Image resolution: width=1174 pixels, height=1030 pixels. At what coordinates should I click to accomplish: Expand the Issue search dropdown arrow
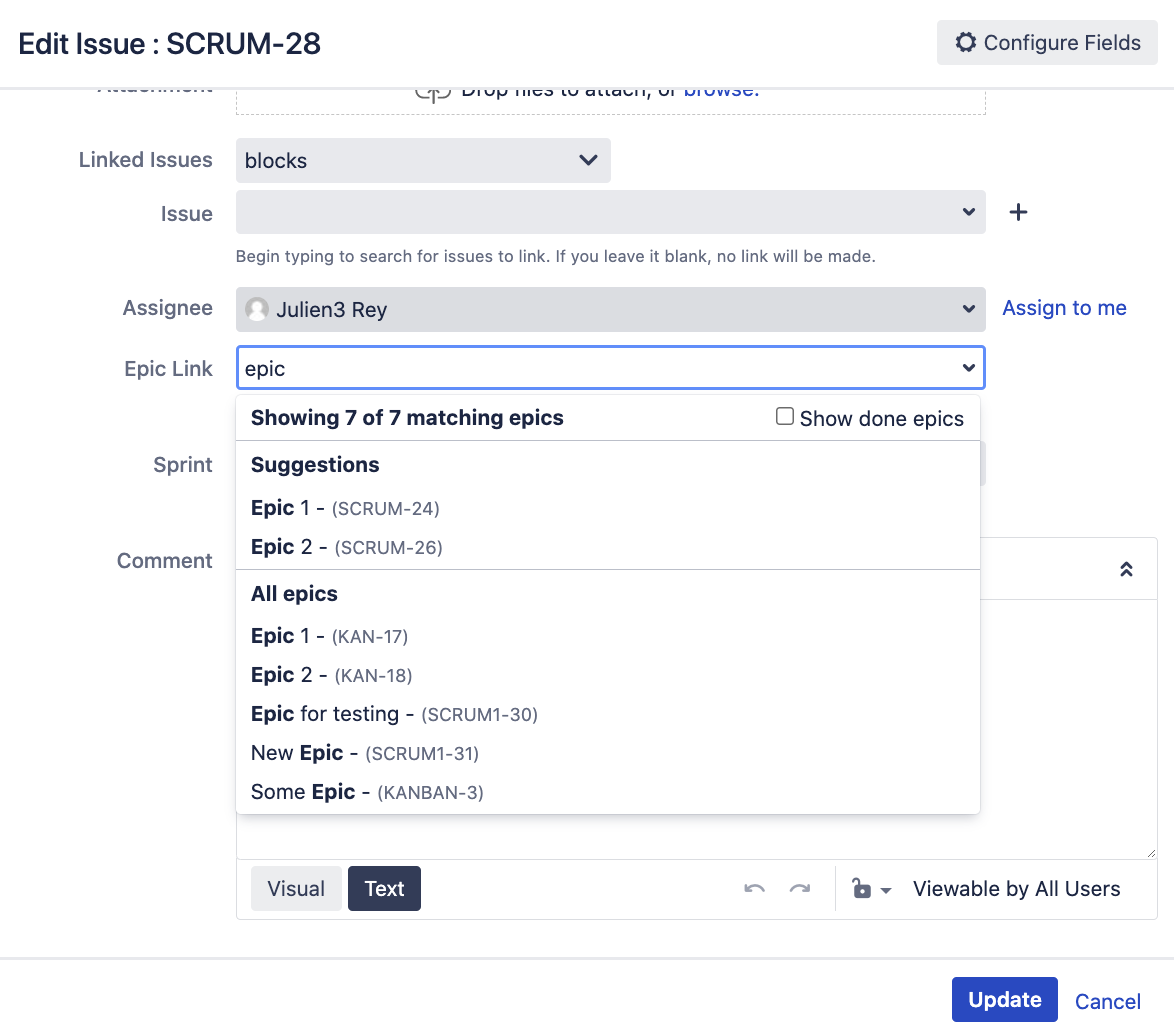coord(968,212)
